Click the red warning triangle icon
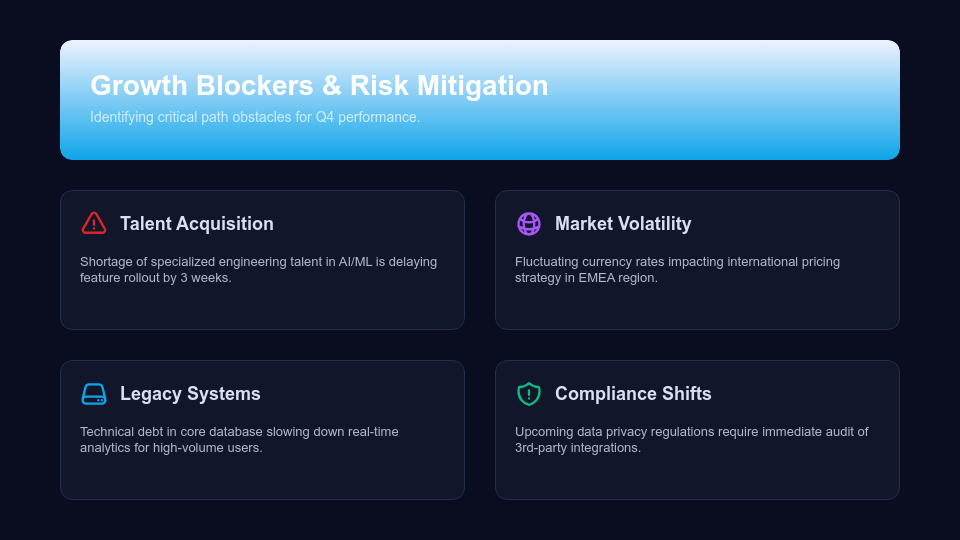Viewport: 960px width, 540px height. (94, 223)
